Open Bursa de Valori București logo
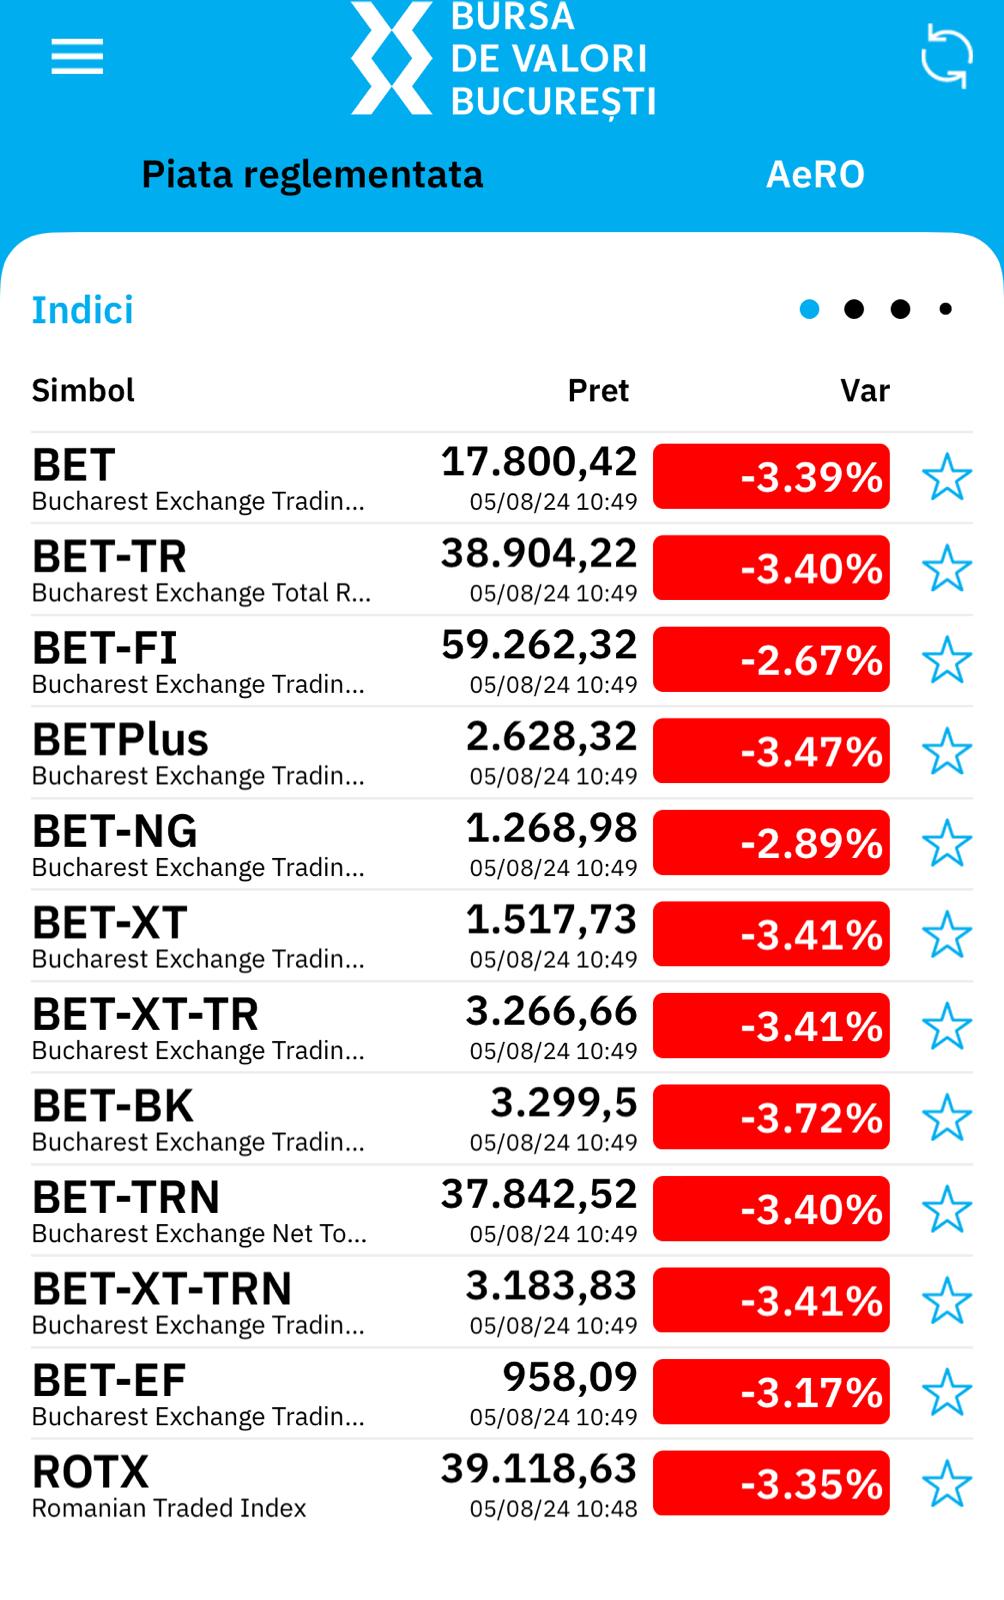Viewport: 1004px width, 1600px height. pos(503,58)
